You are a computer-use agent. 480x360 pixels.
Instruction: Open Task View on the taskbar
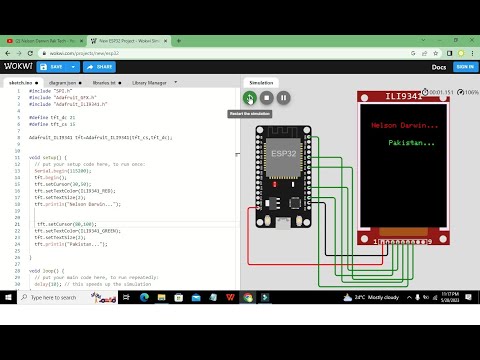(126, 297)
